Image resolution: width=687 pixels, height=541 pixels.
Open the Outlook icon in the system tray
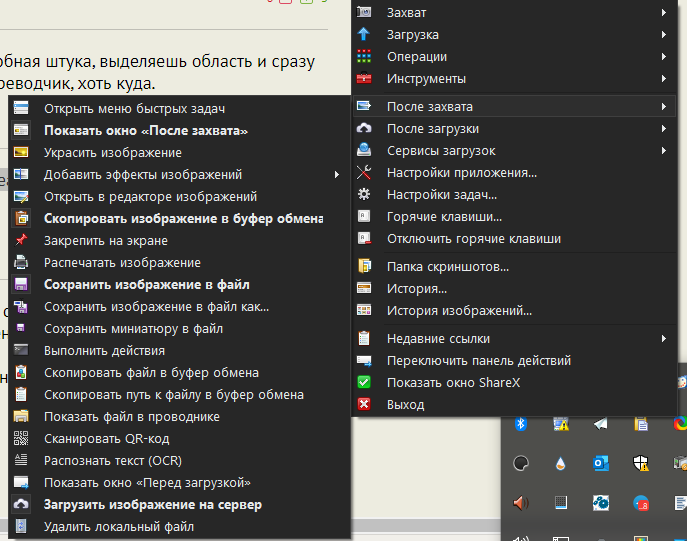[x=601, y=463]
